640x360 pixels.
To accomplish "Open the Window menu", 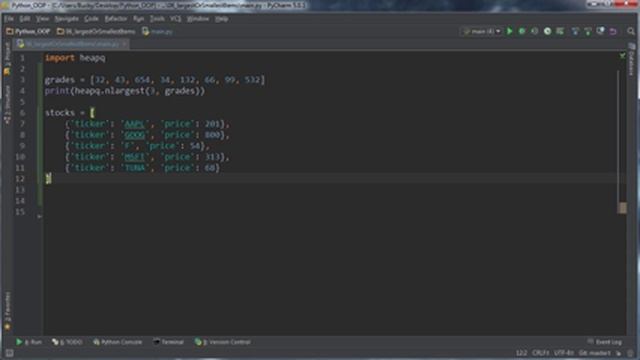I will point(198,19).
